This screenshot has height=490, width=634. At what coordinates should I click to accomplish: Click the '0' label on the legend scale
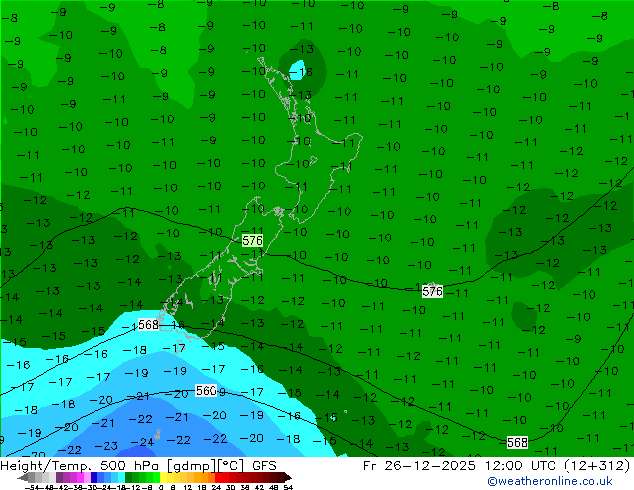pyautogui.click(x=161, y=487)
